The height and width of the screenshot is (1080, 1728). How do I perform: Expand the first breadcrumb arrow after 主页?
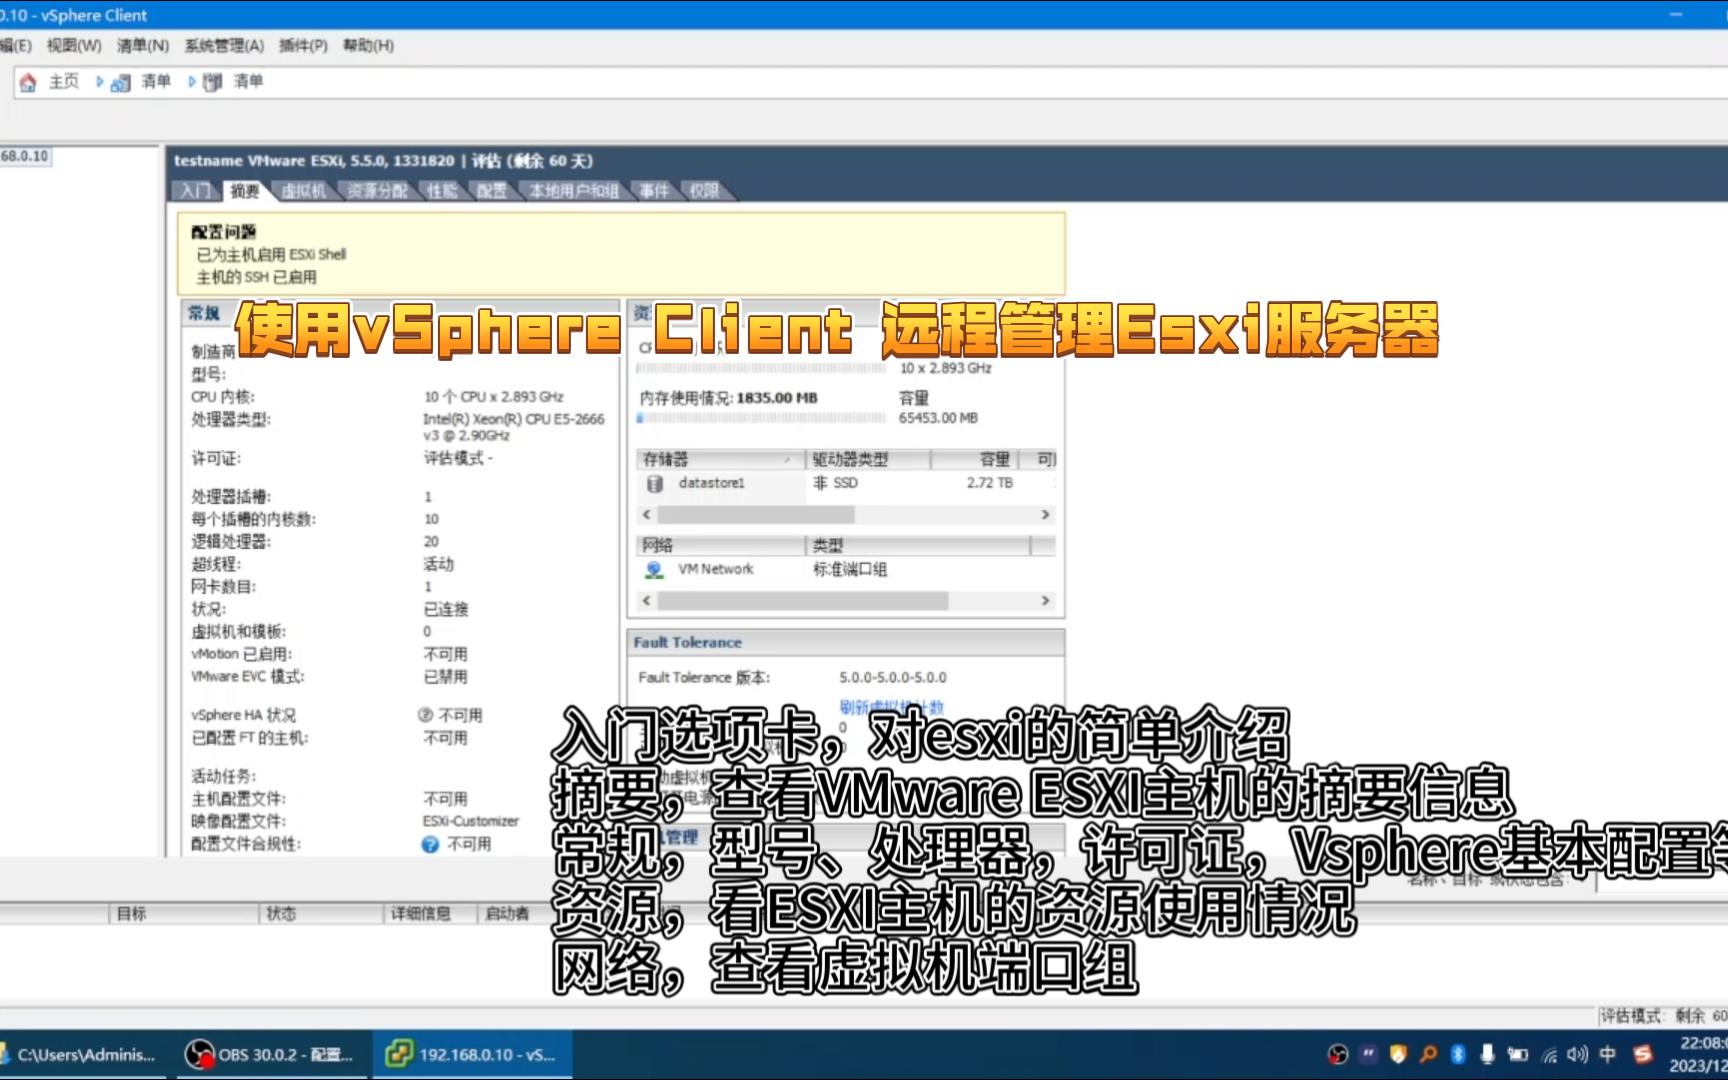point(99,82)
